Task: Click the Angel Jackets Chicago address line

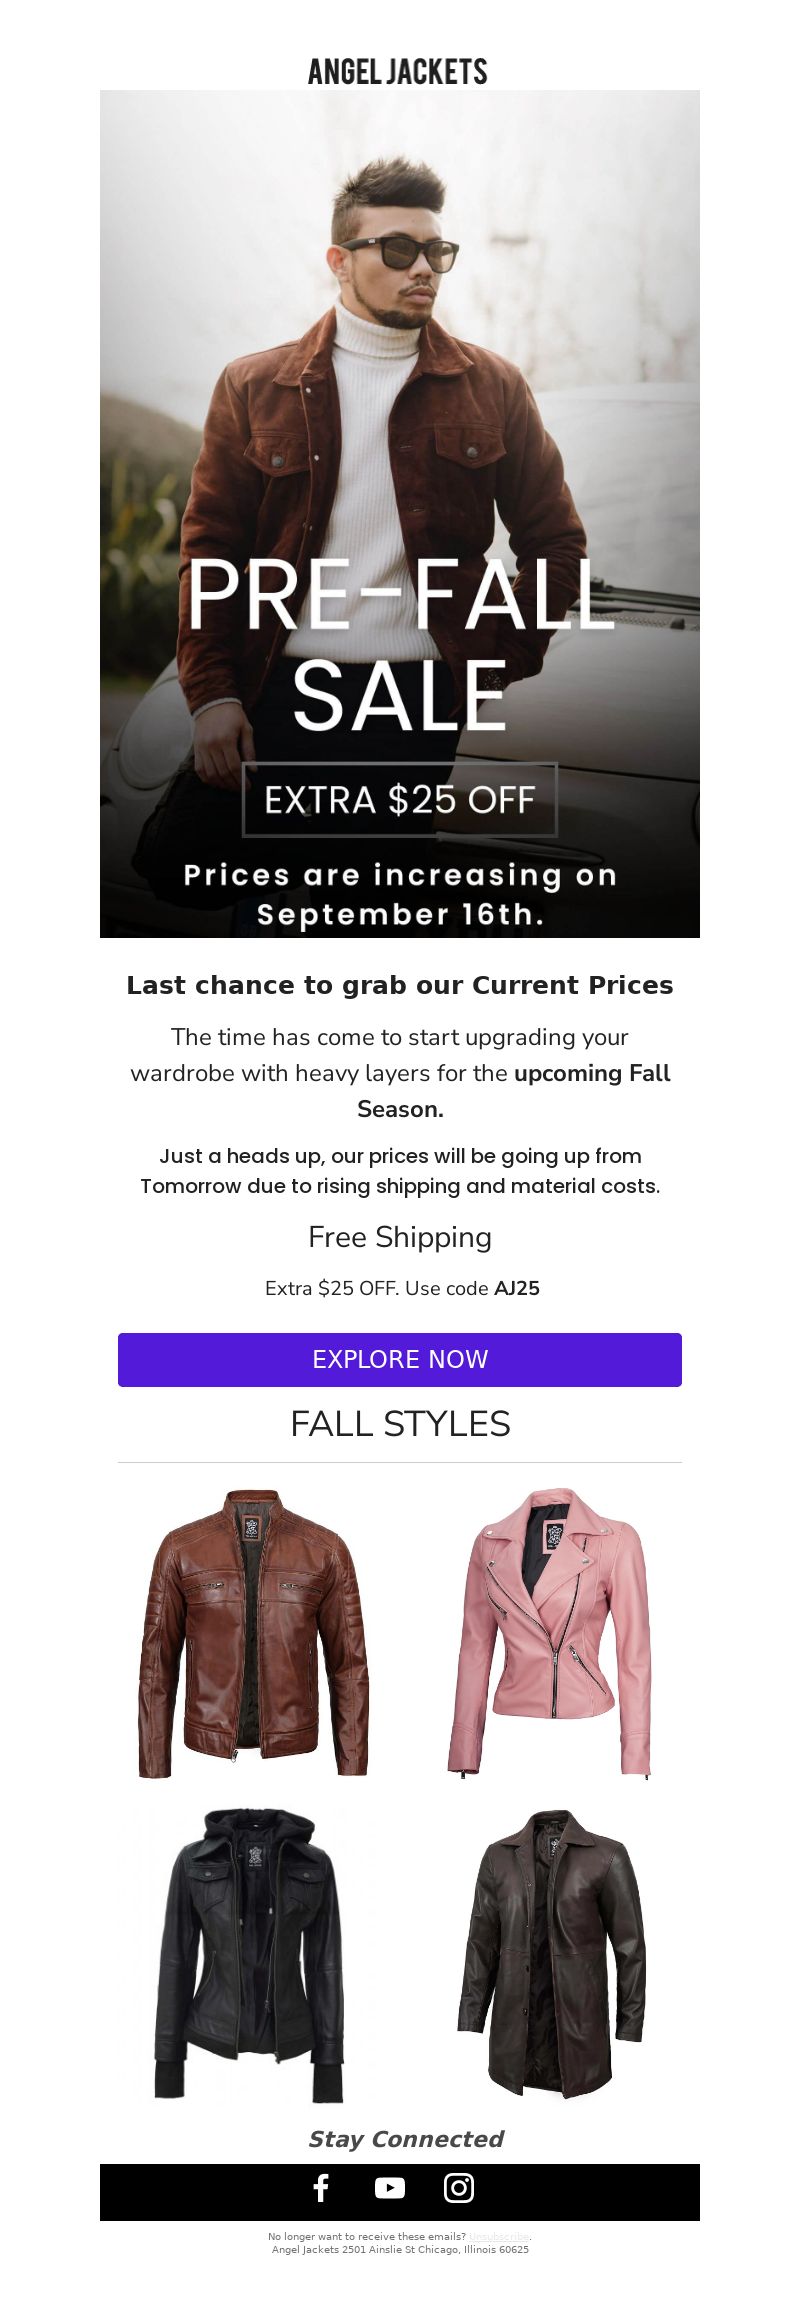Action: point(400,2249)
